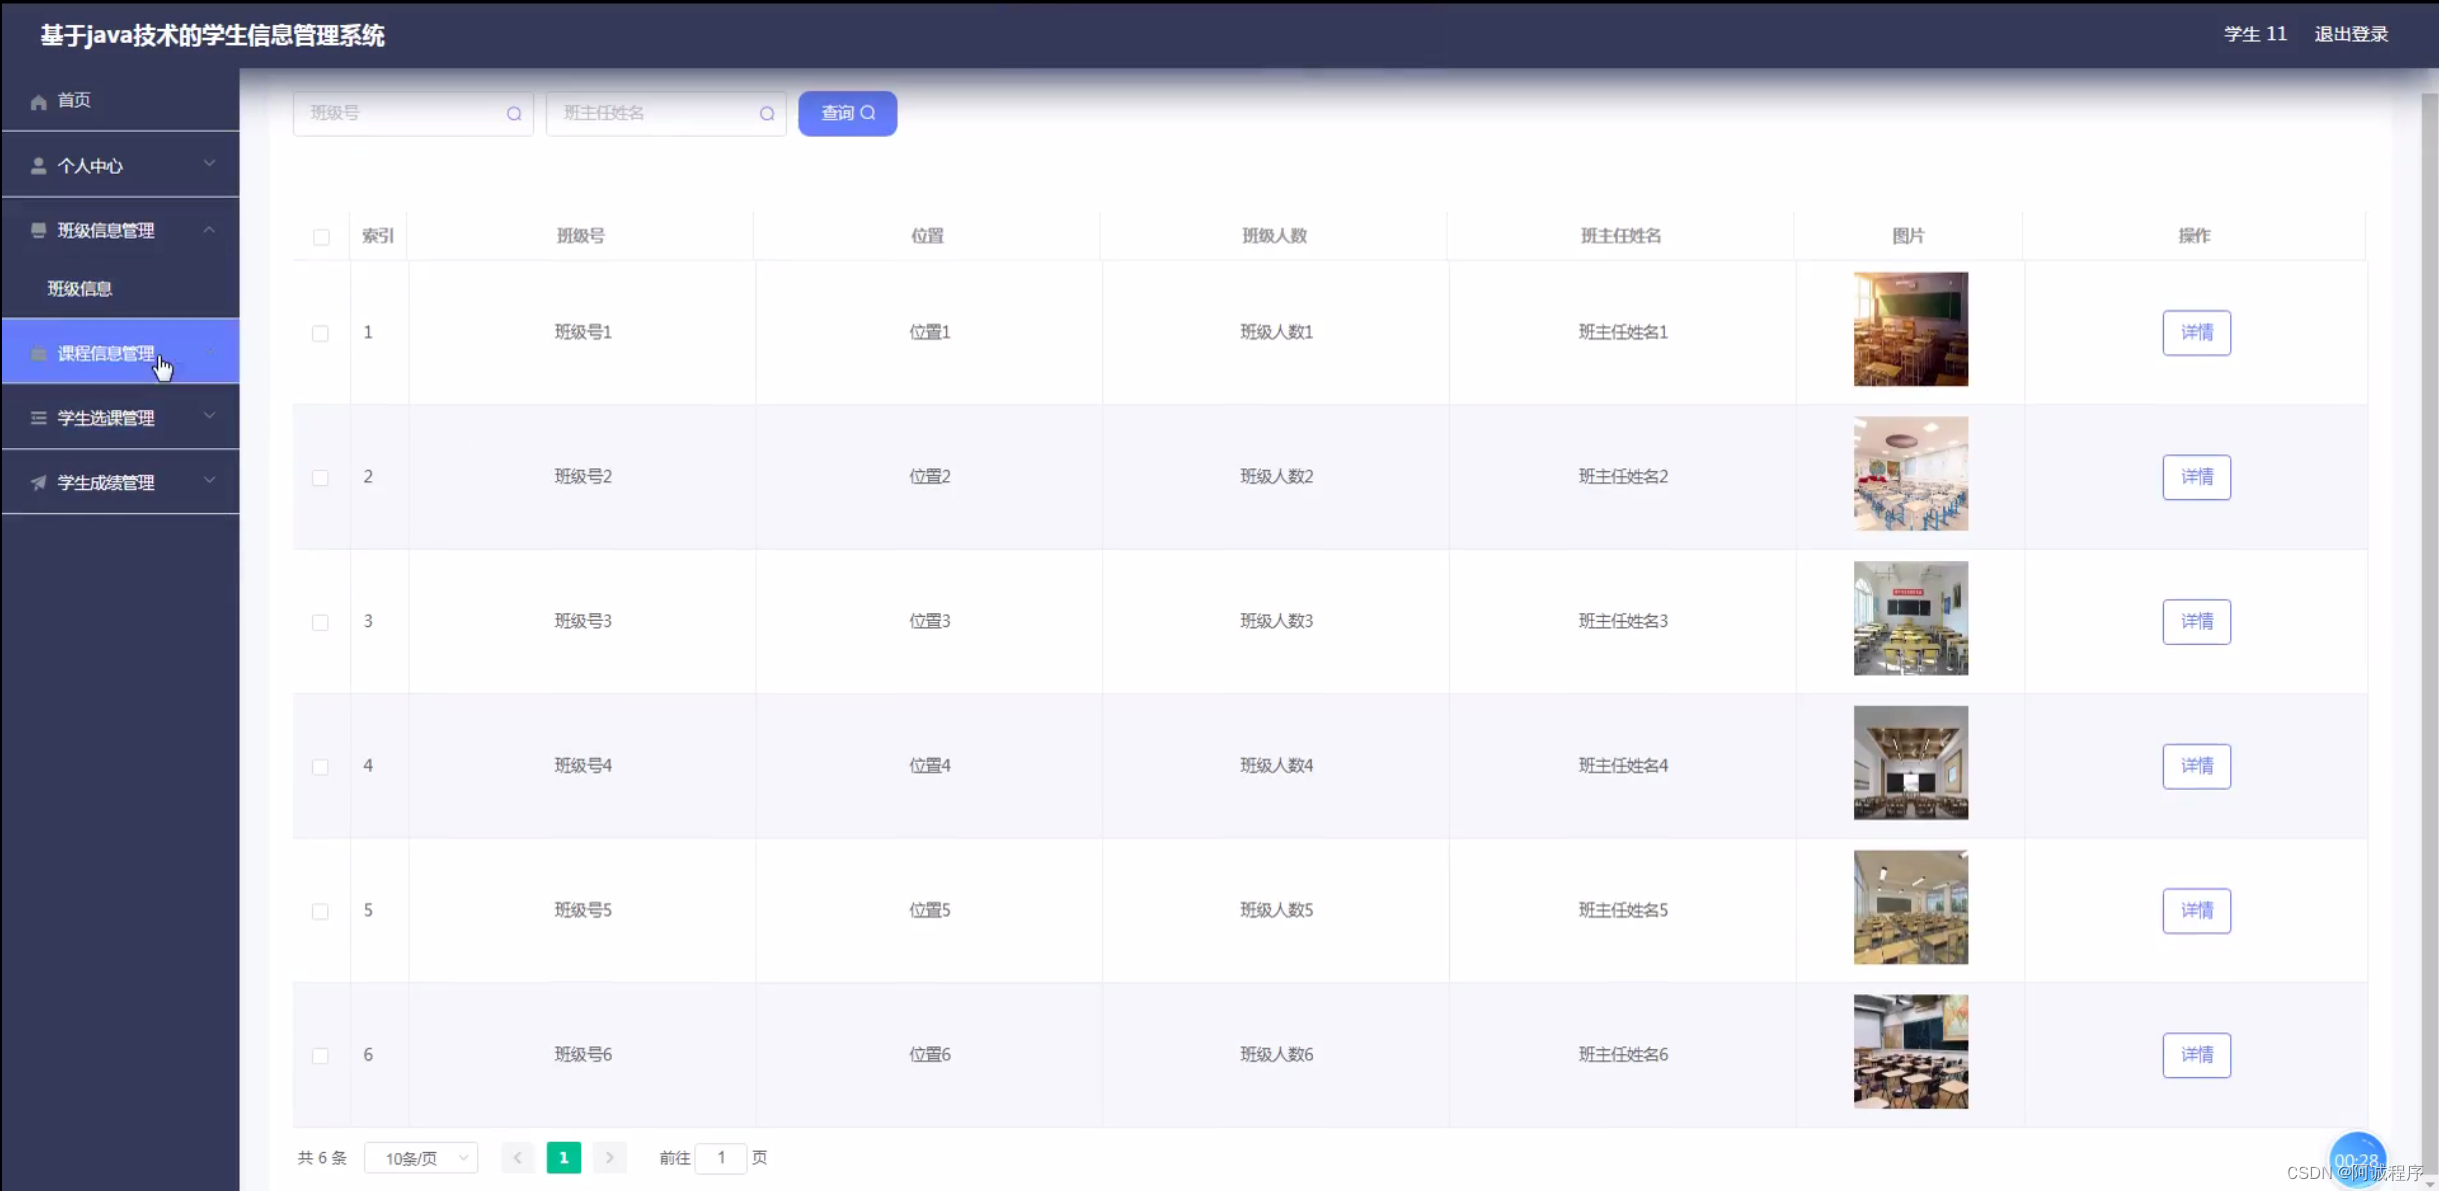Click the search icon in 班级号 field
Image resolution: width=2439 pixels, height=1191 pixels.
tap(514, 114)
